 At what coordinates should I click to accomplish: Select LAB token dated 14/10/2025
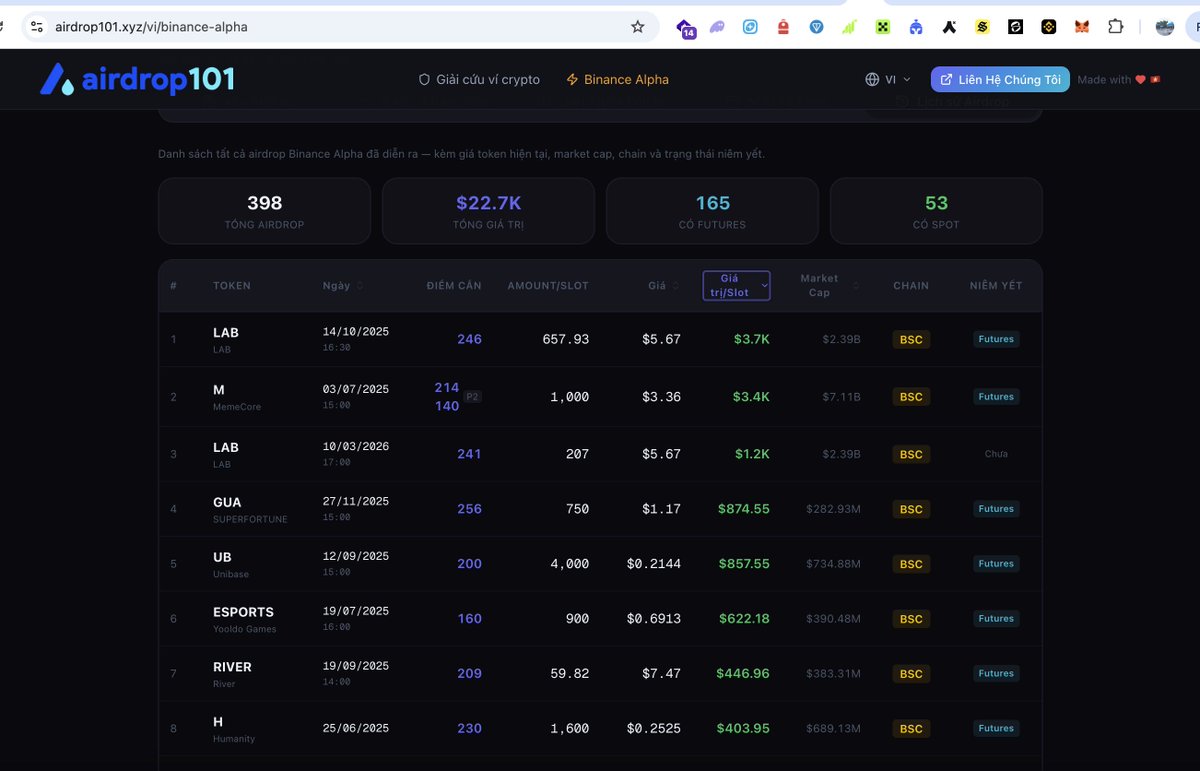(x=600, y=339)
